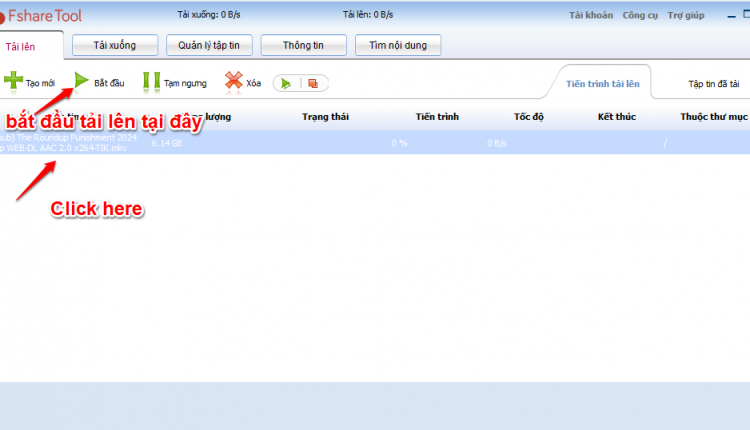This screenshot has height=430, width=750.
Task: Sort by the Tiến trình column header
Action: point(437,117)
